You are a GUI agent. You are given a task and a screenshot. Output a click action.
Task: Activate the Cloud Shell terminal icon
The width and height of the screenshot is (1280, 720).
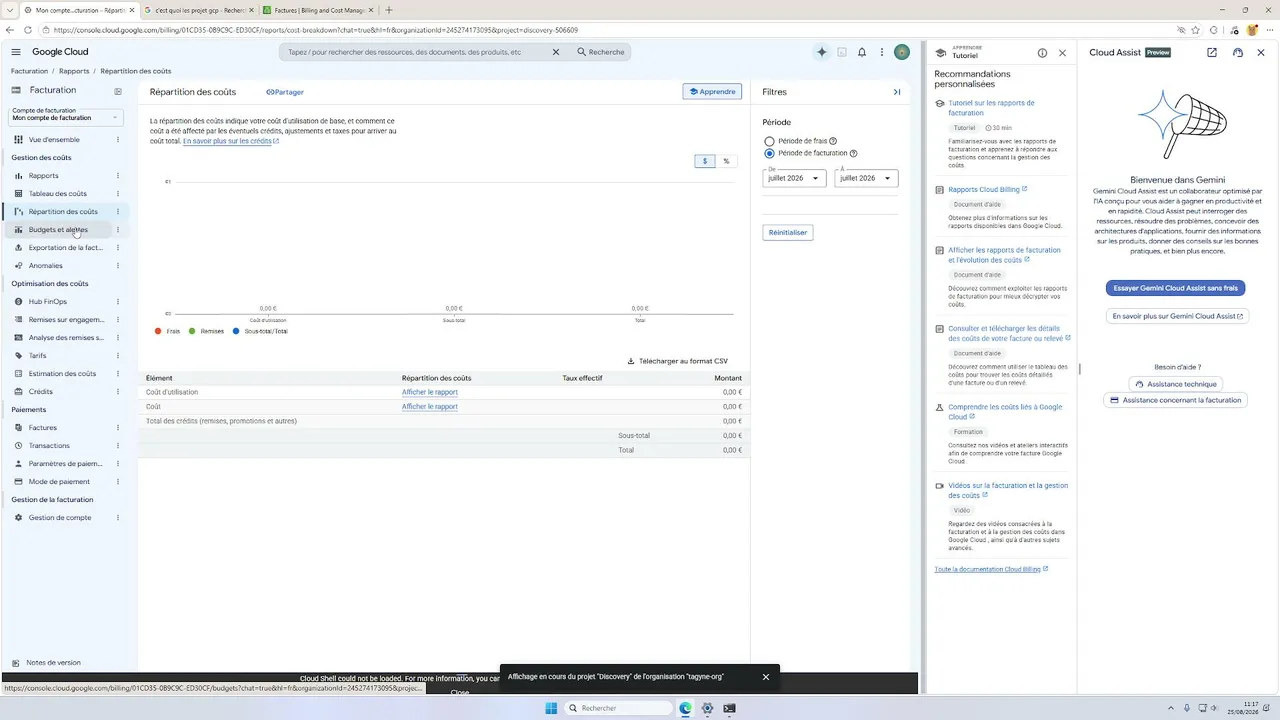(x=842, y=52)
